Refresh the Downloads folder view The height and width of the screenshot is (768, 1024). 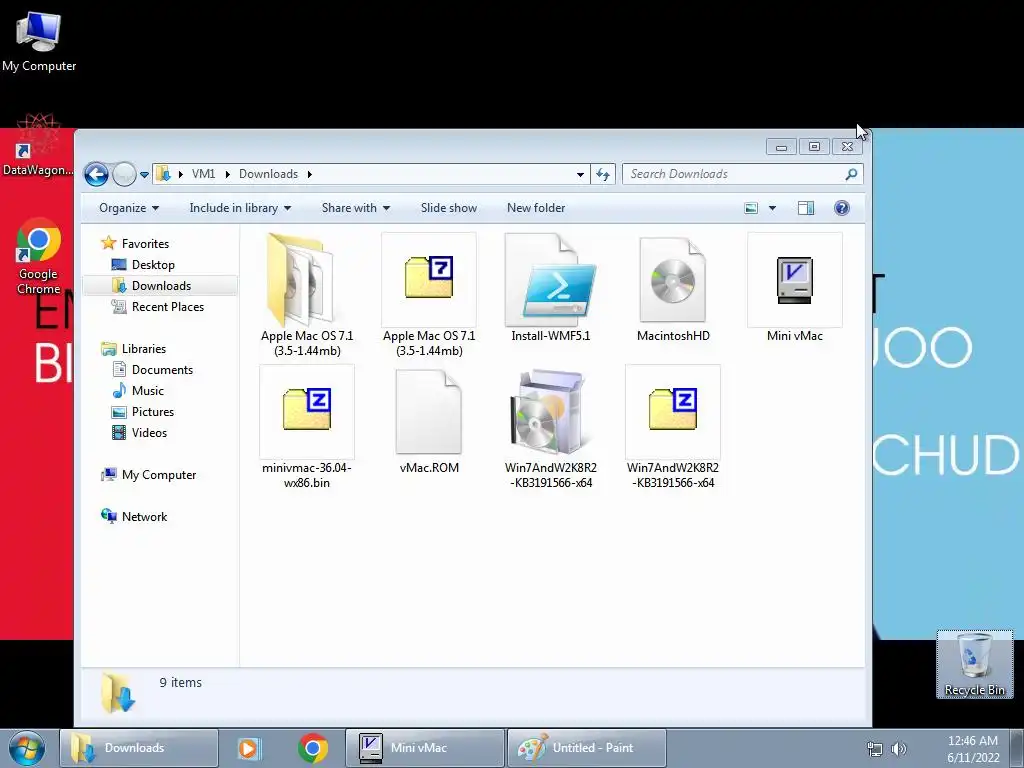pos(603,174)
